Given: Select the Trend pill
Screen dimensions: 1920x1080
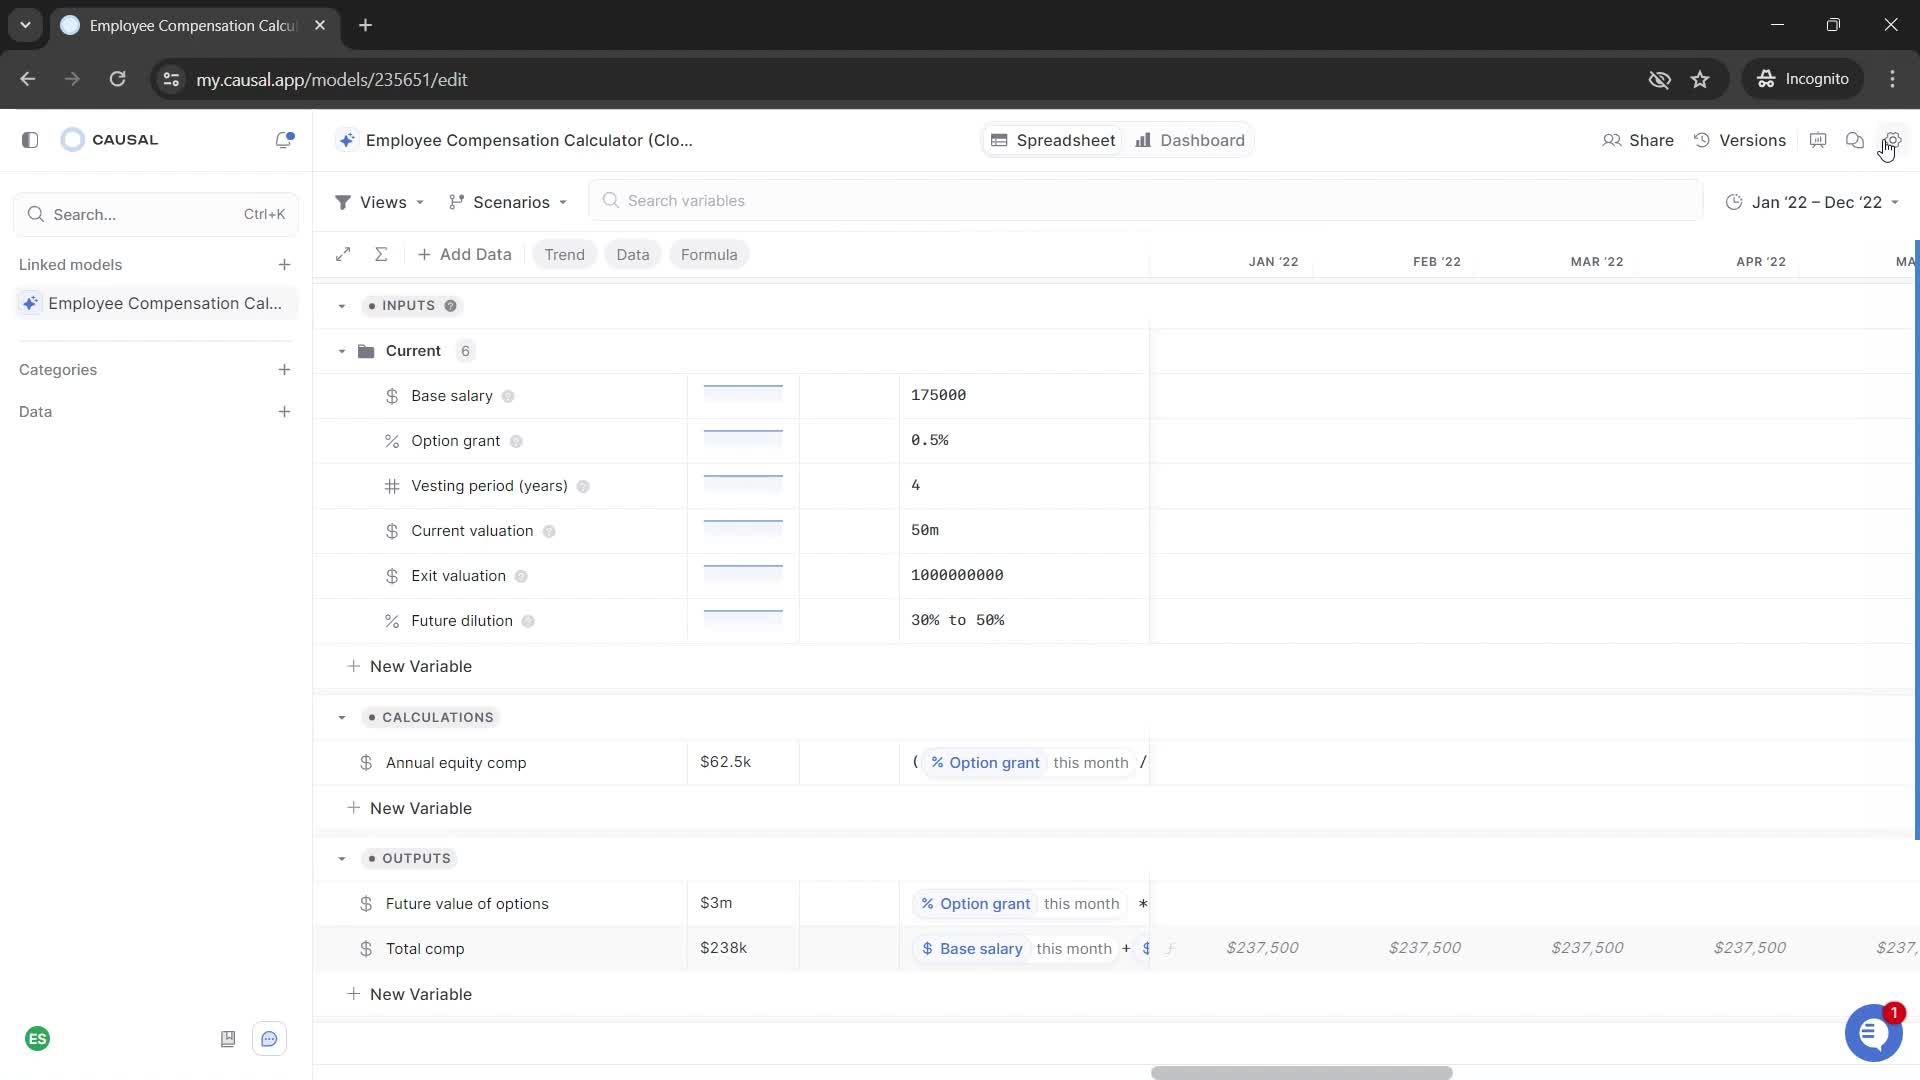Looking at the screenshot, I should click(564, 254).
